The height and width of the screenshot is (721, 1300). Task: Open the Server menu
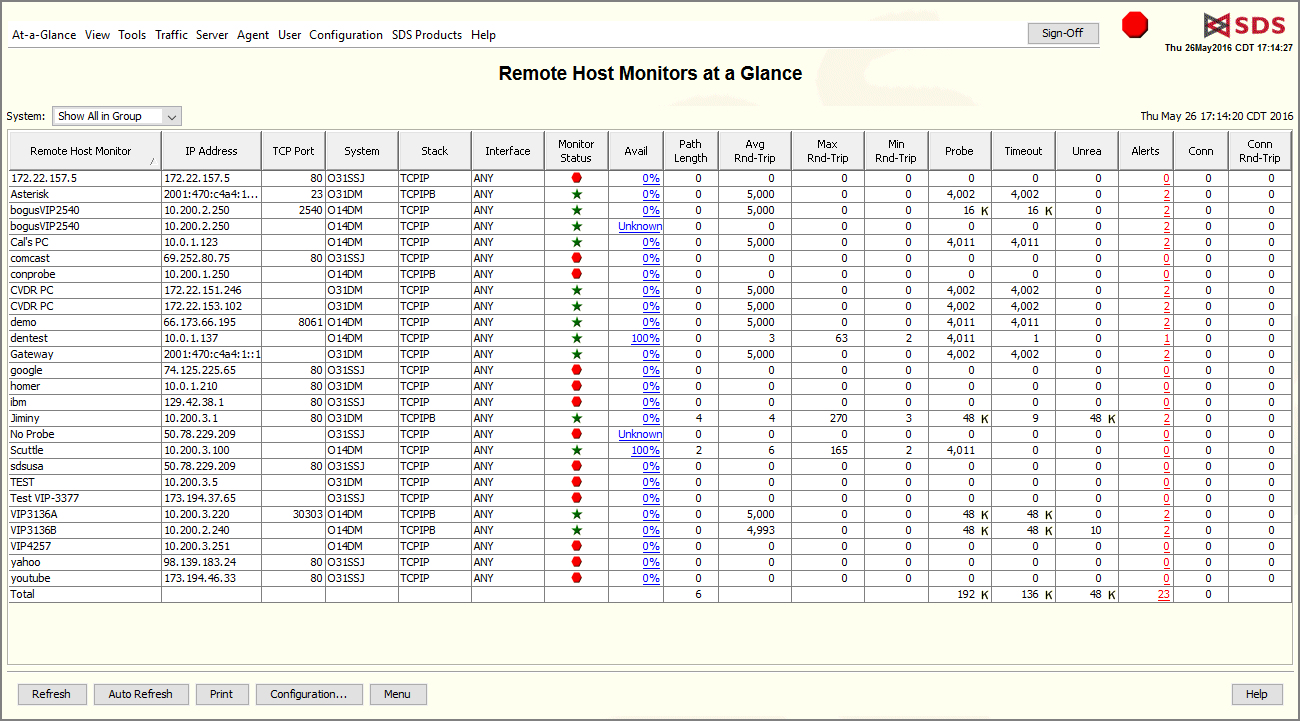pos(212,35)
